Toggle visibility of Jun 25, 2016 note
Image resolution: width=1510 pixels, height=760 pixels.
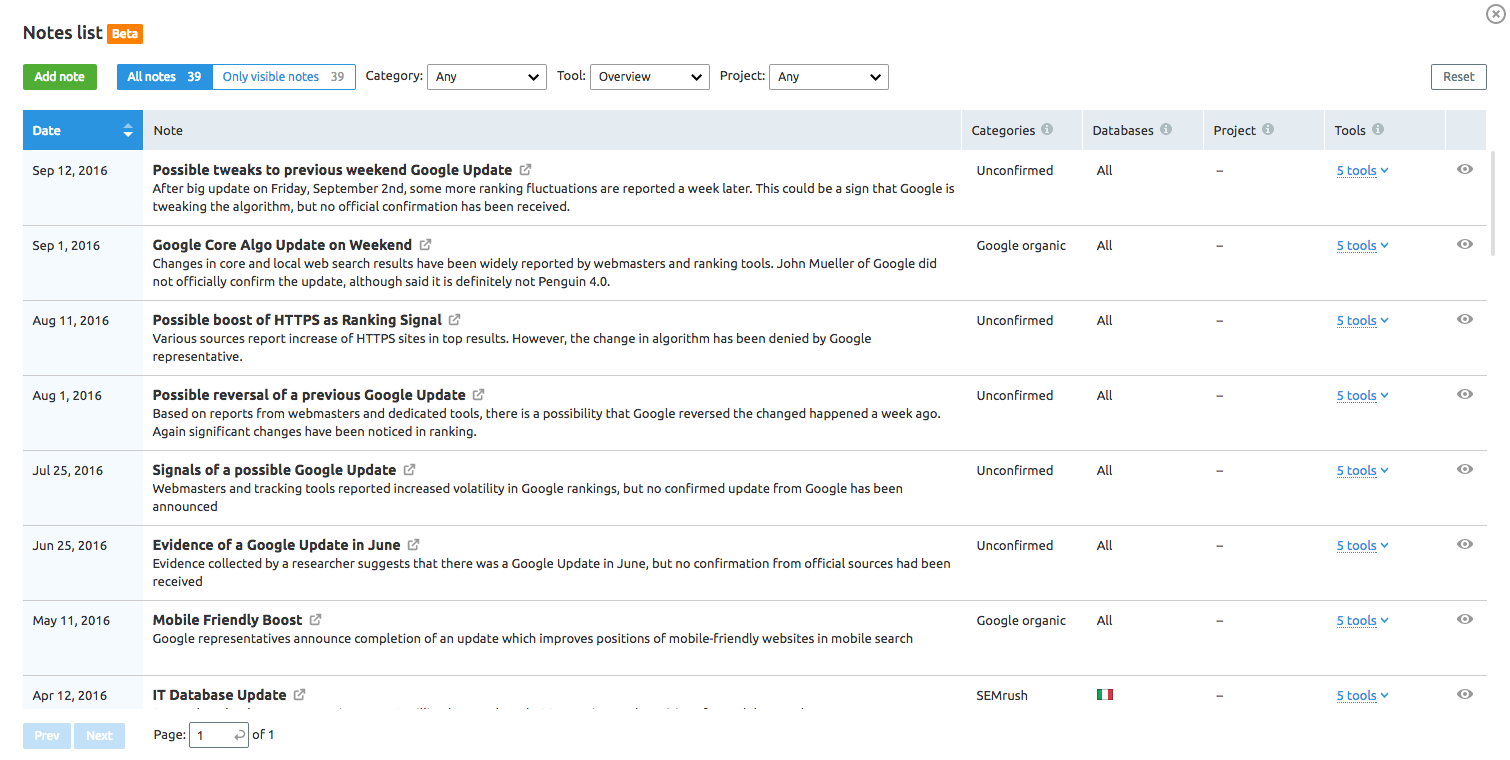1465,545
